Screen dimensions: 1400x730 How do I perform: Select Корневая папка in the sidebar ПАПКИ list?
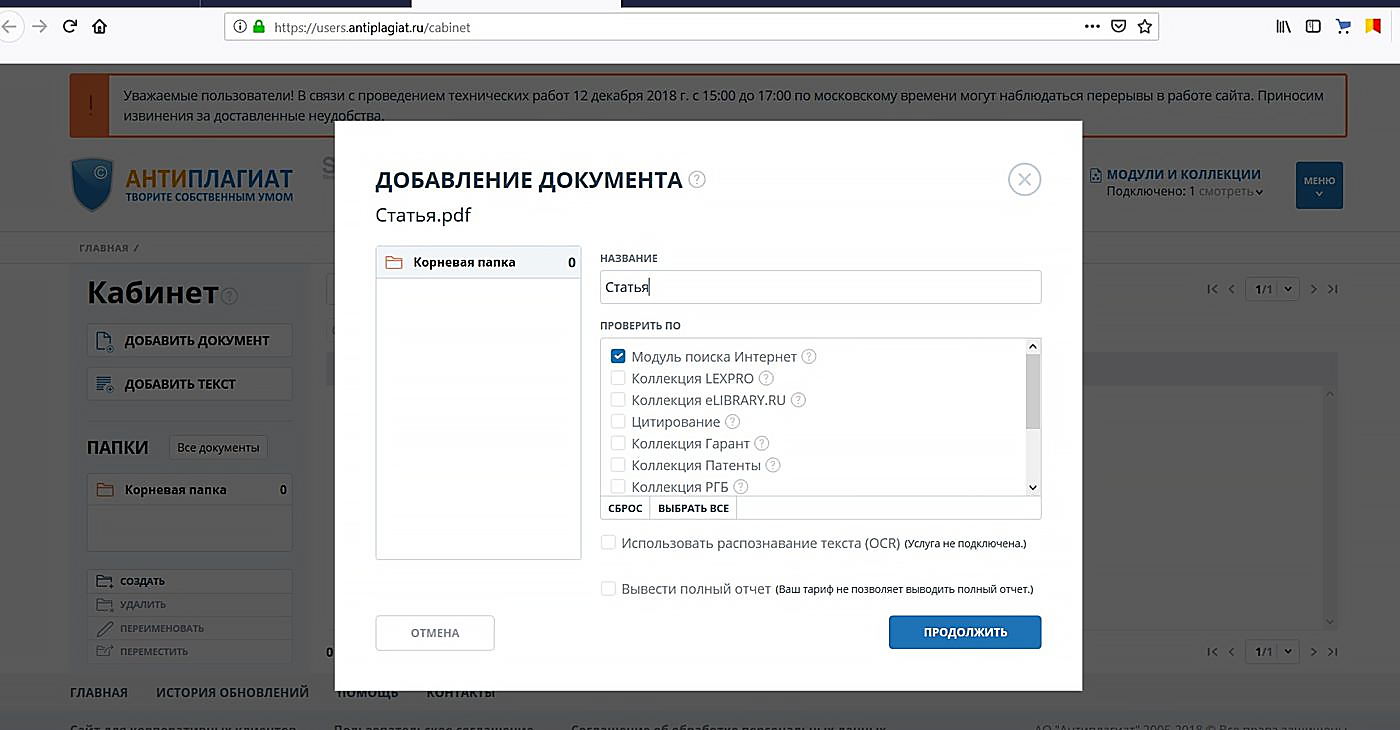(190, 490)
